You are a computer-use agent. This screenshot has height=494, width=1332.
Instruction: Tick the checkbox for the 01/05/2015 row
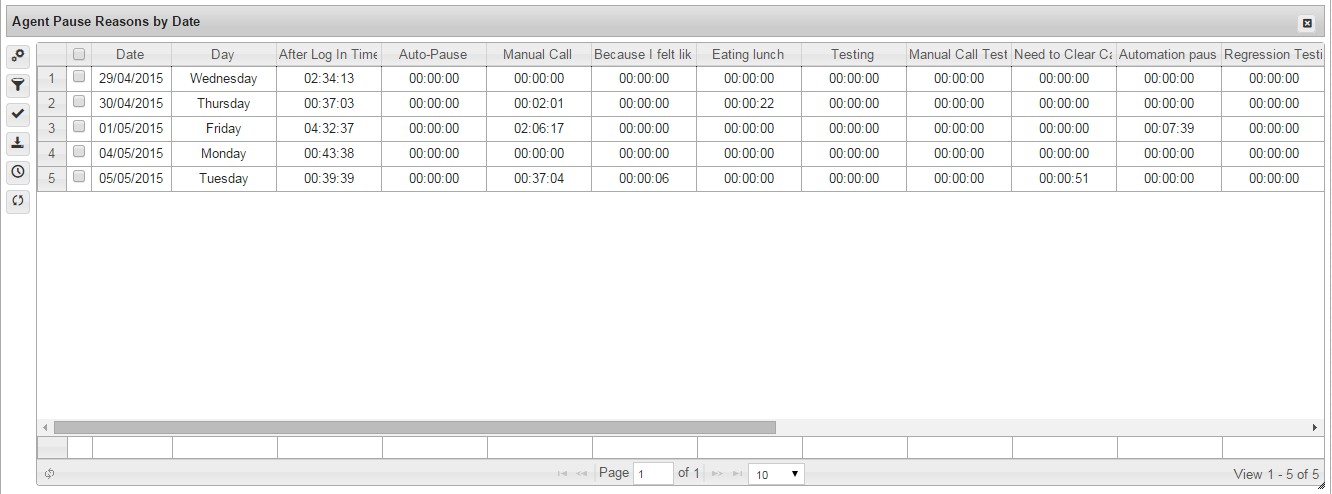click(79, 127)
